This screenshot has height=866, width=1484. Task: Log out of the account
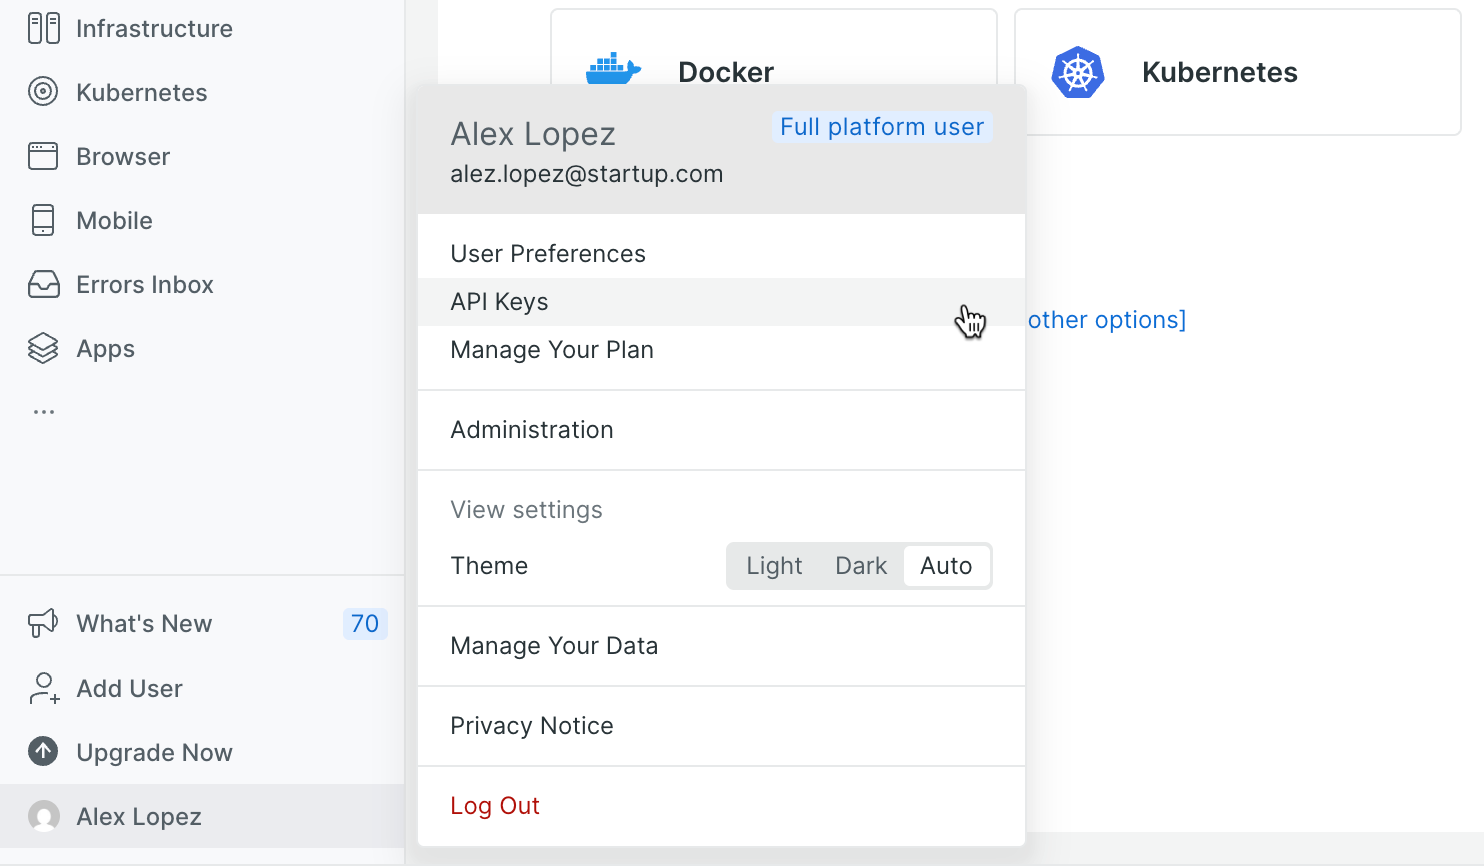click(494, 805)
